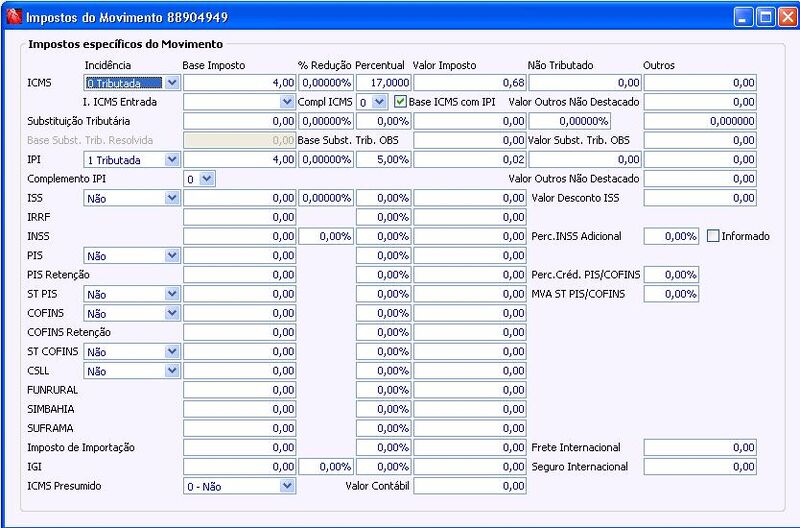Minimize the Impostos do Movimento window
Viewport: 800px width, 528px height.
pos(743,17)
